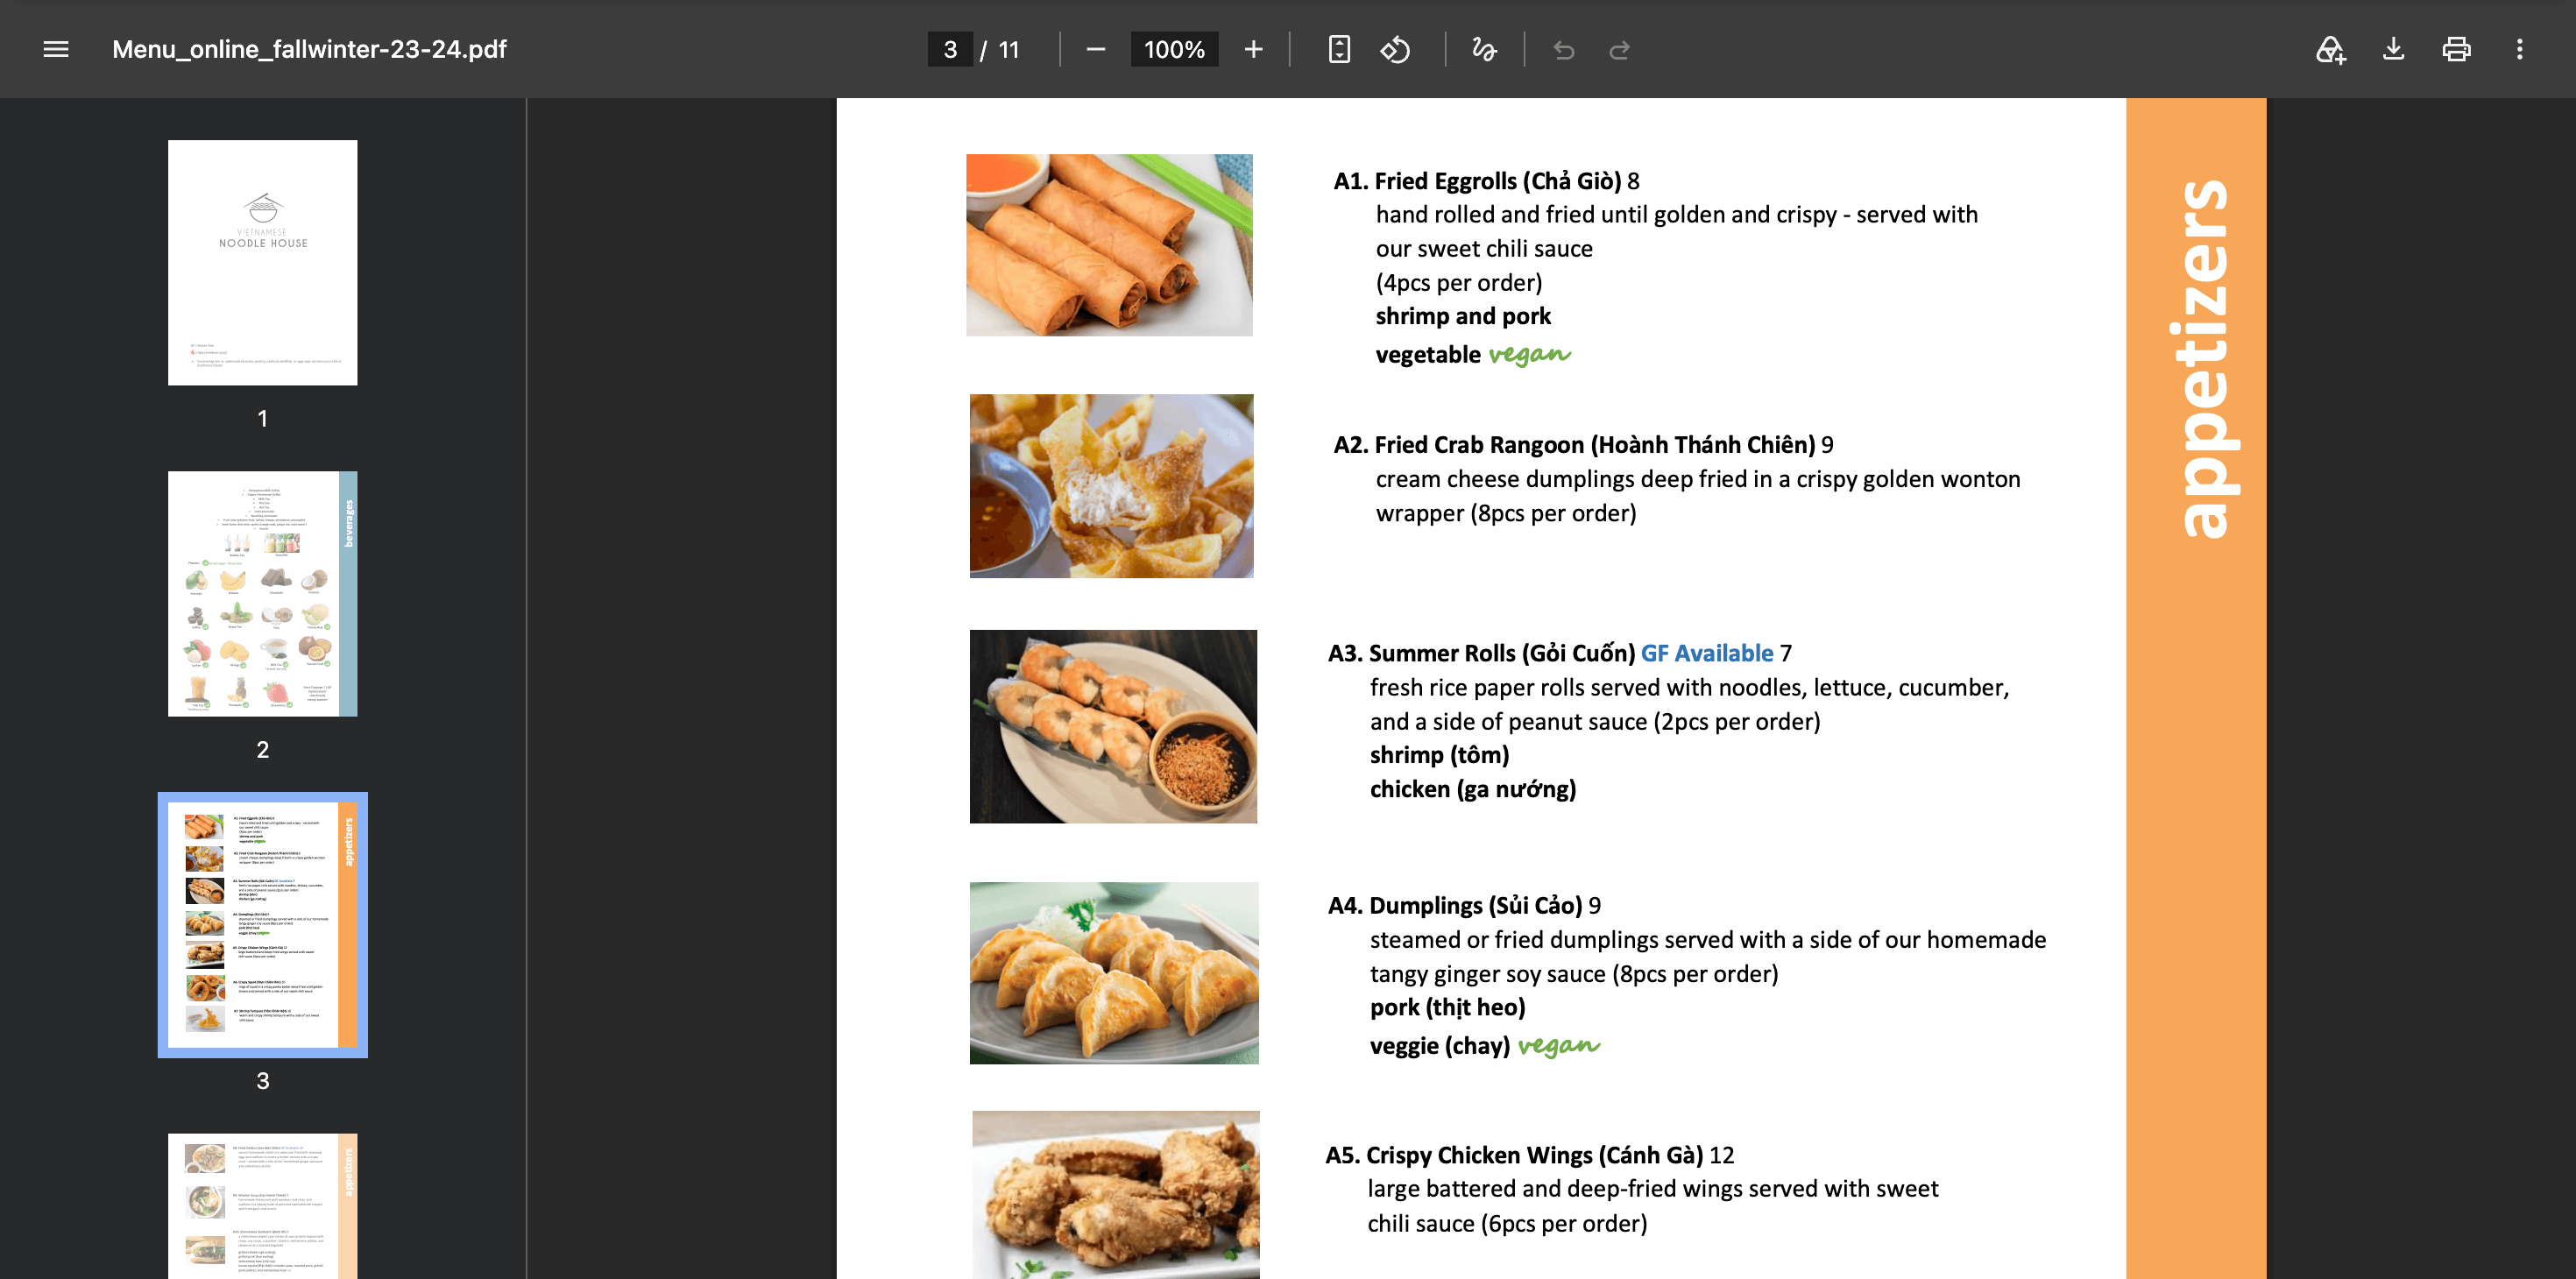This screenshot has height=1279, width=2576.
Task: Click the redo arrow icon
Action: (x=1620, y=49)
